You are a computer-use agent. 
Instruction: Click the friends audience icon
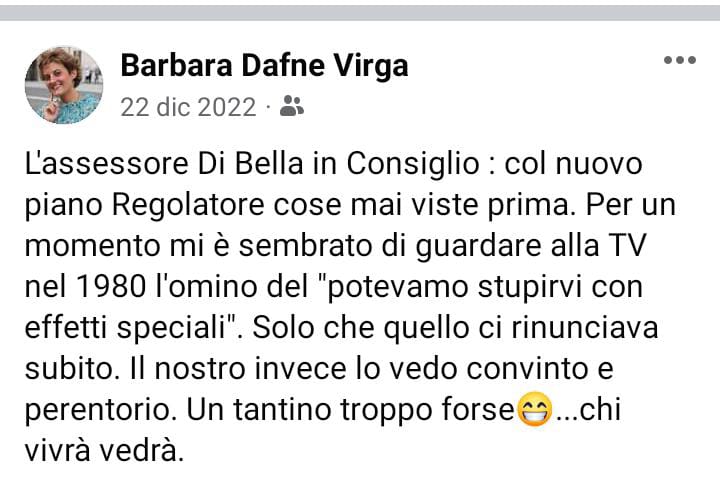pyautogui.click(x=292, y=106)
